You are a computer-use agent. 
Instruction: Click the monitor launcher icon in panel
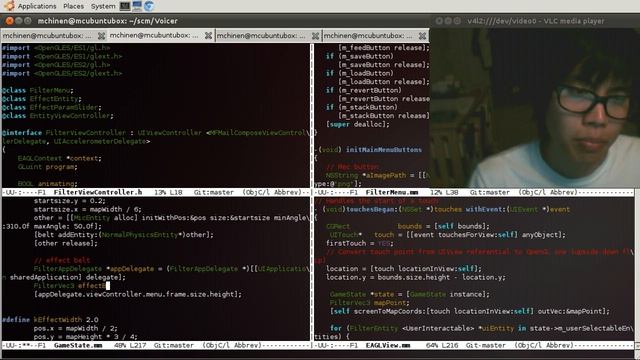137,6
